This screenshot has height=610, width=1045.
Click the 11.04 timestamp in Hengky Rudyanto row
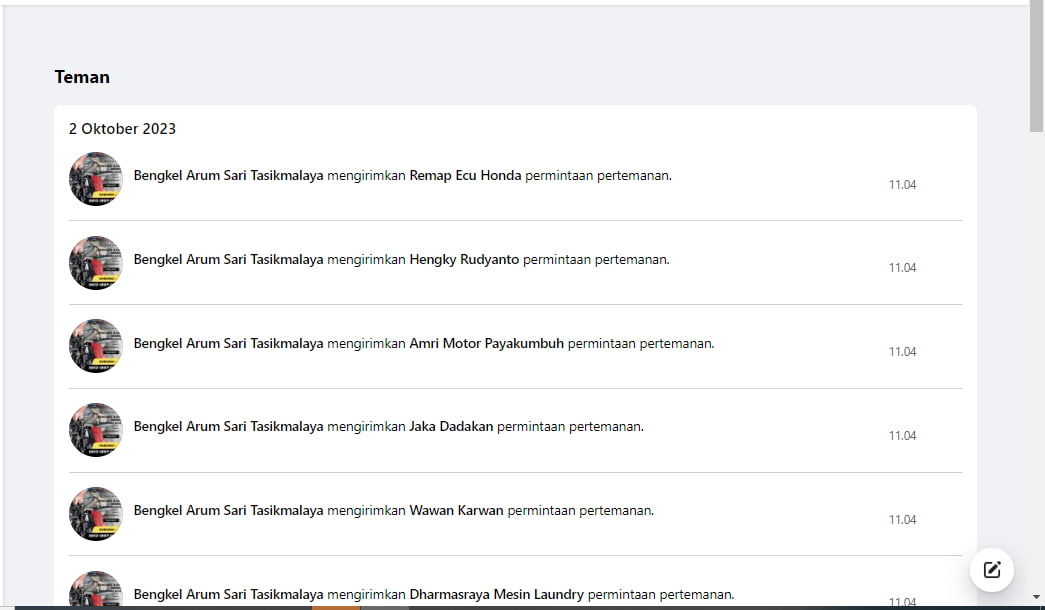coord(902,267)
